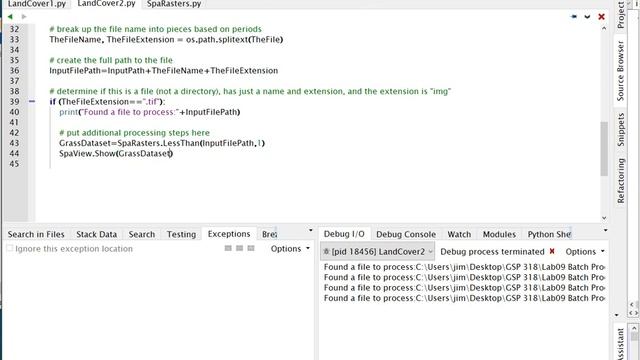Open the editor tab list chevron

tap(587, 17)
